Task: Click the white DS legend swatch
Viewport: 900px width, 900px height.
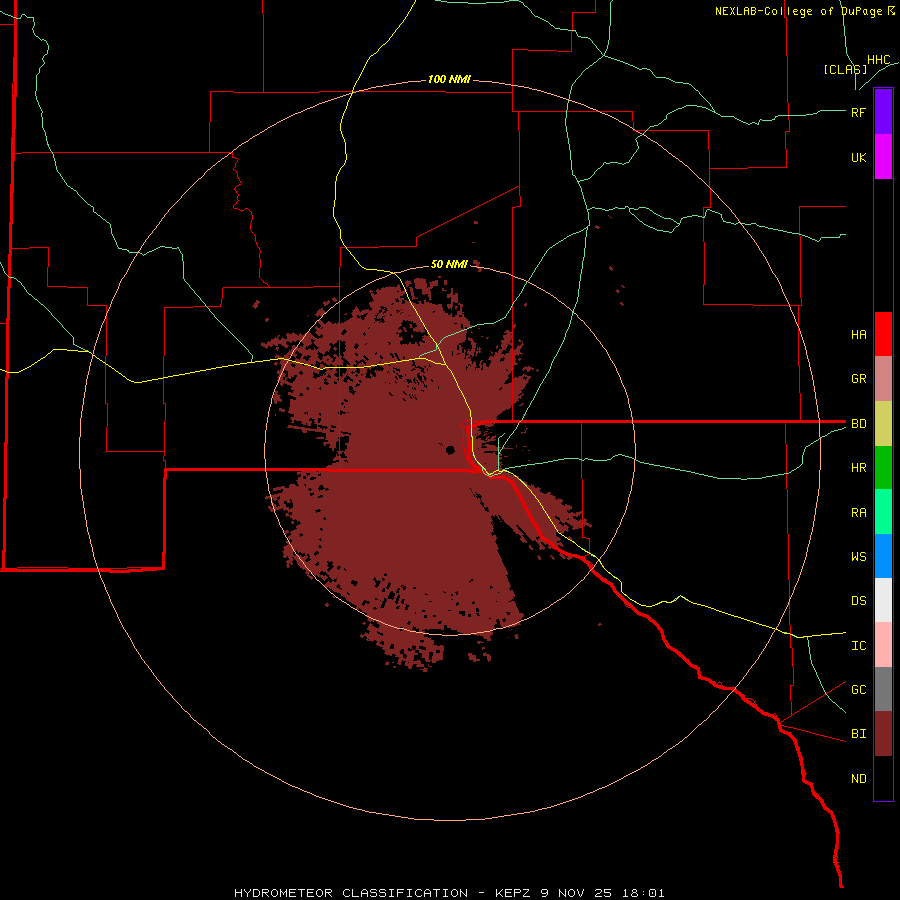Action: click(x=883, y=600)
